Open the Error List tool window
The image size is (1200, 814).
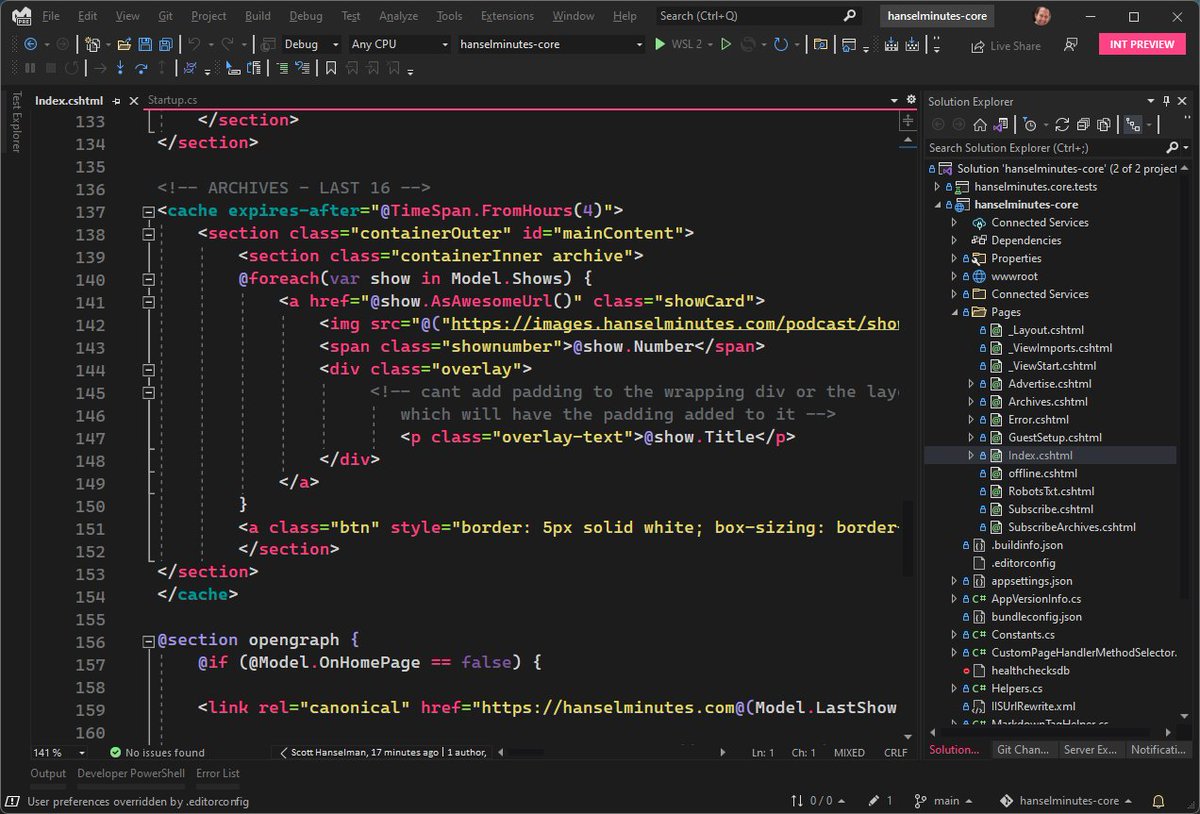[x=217, y=773]
